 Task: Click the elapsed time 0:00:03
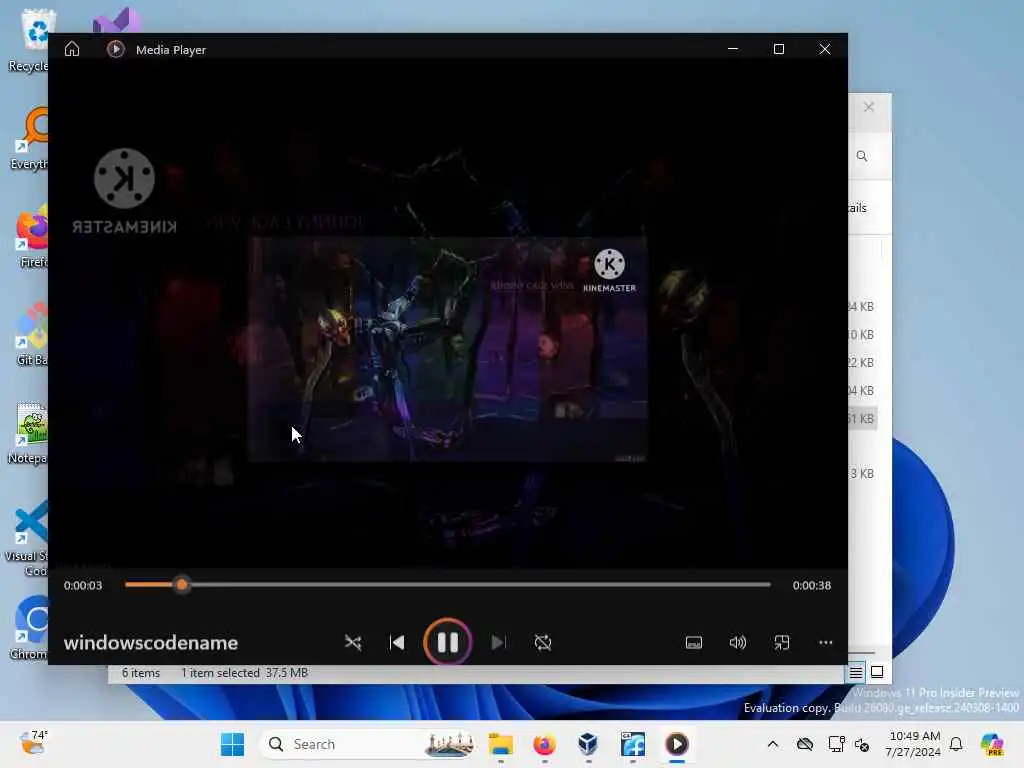(83, 586)
